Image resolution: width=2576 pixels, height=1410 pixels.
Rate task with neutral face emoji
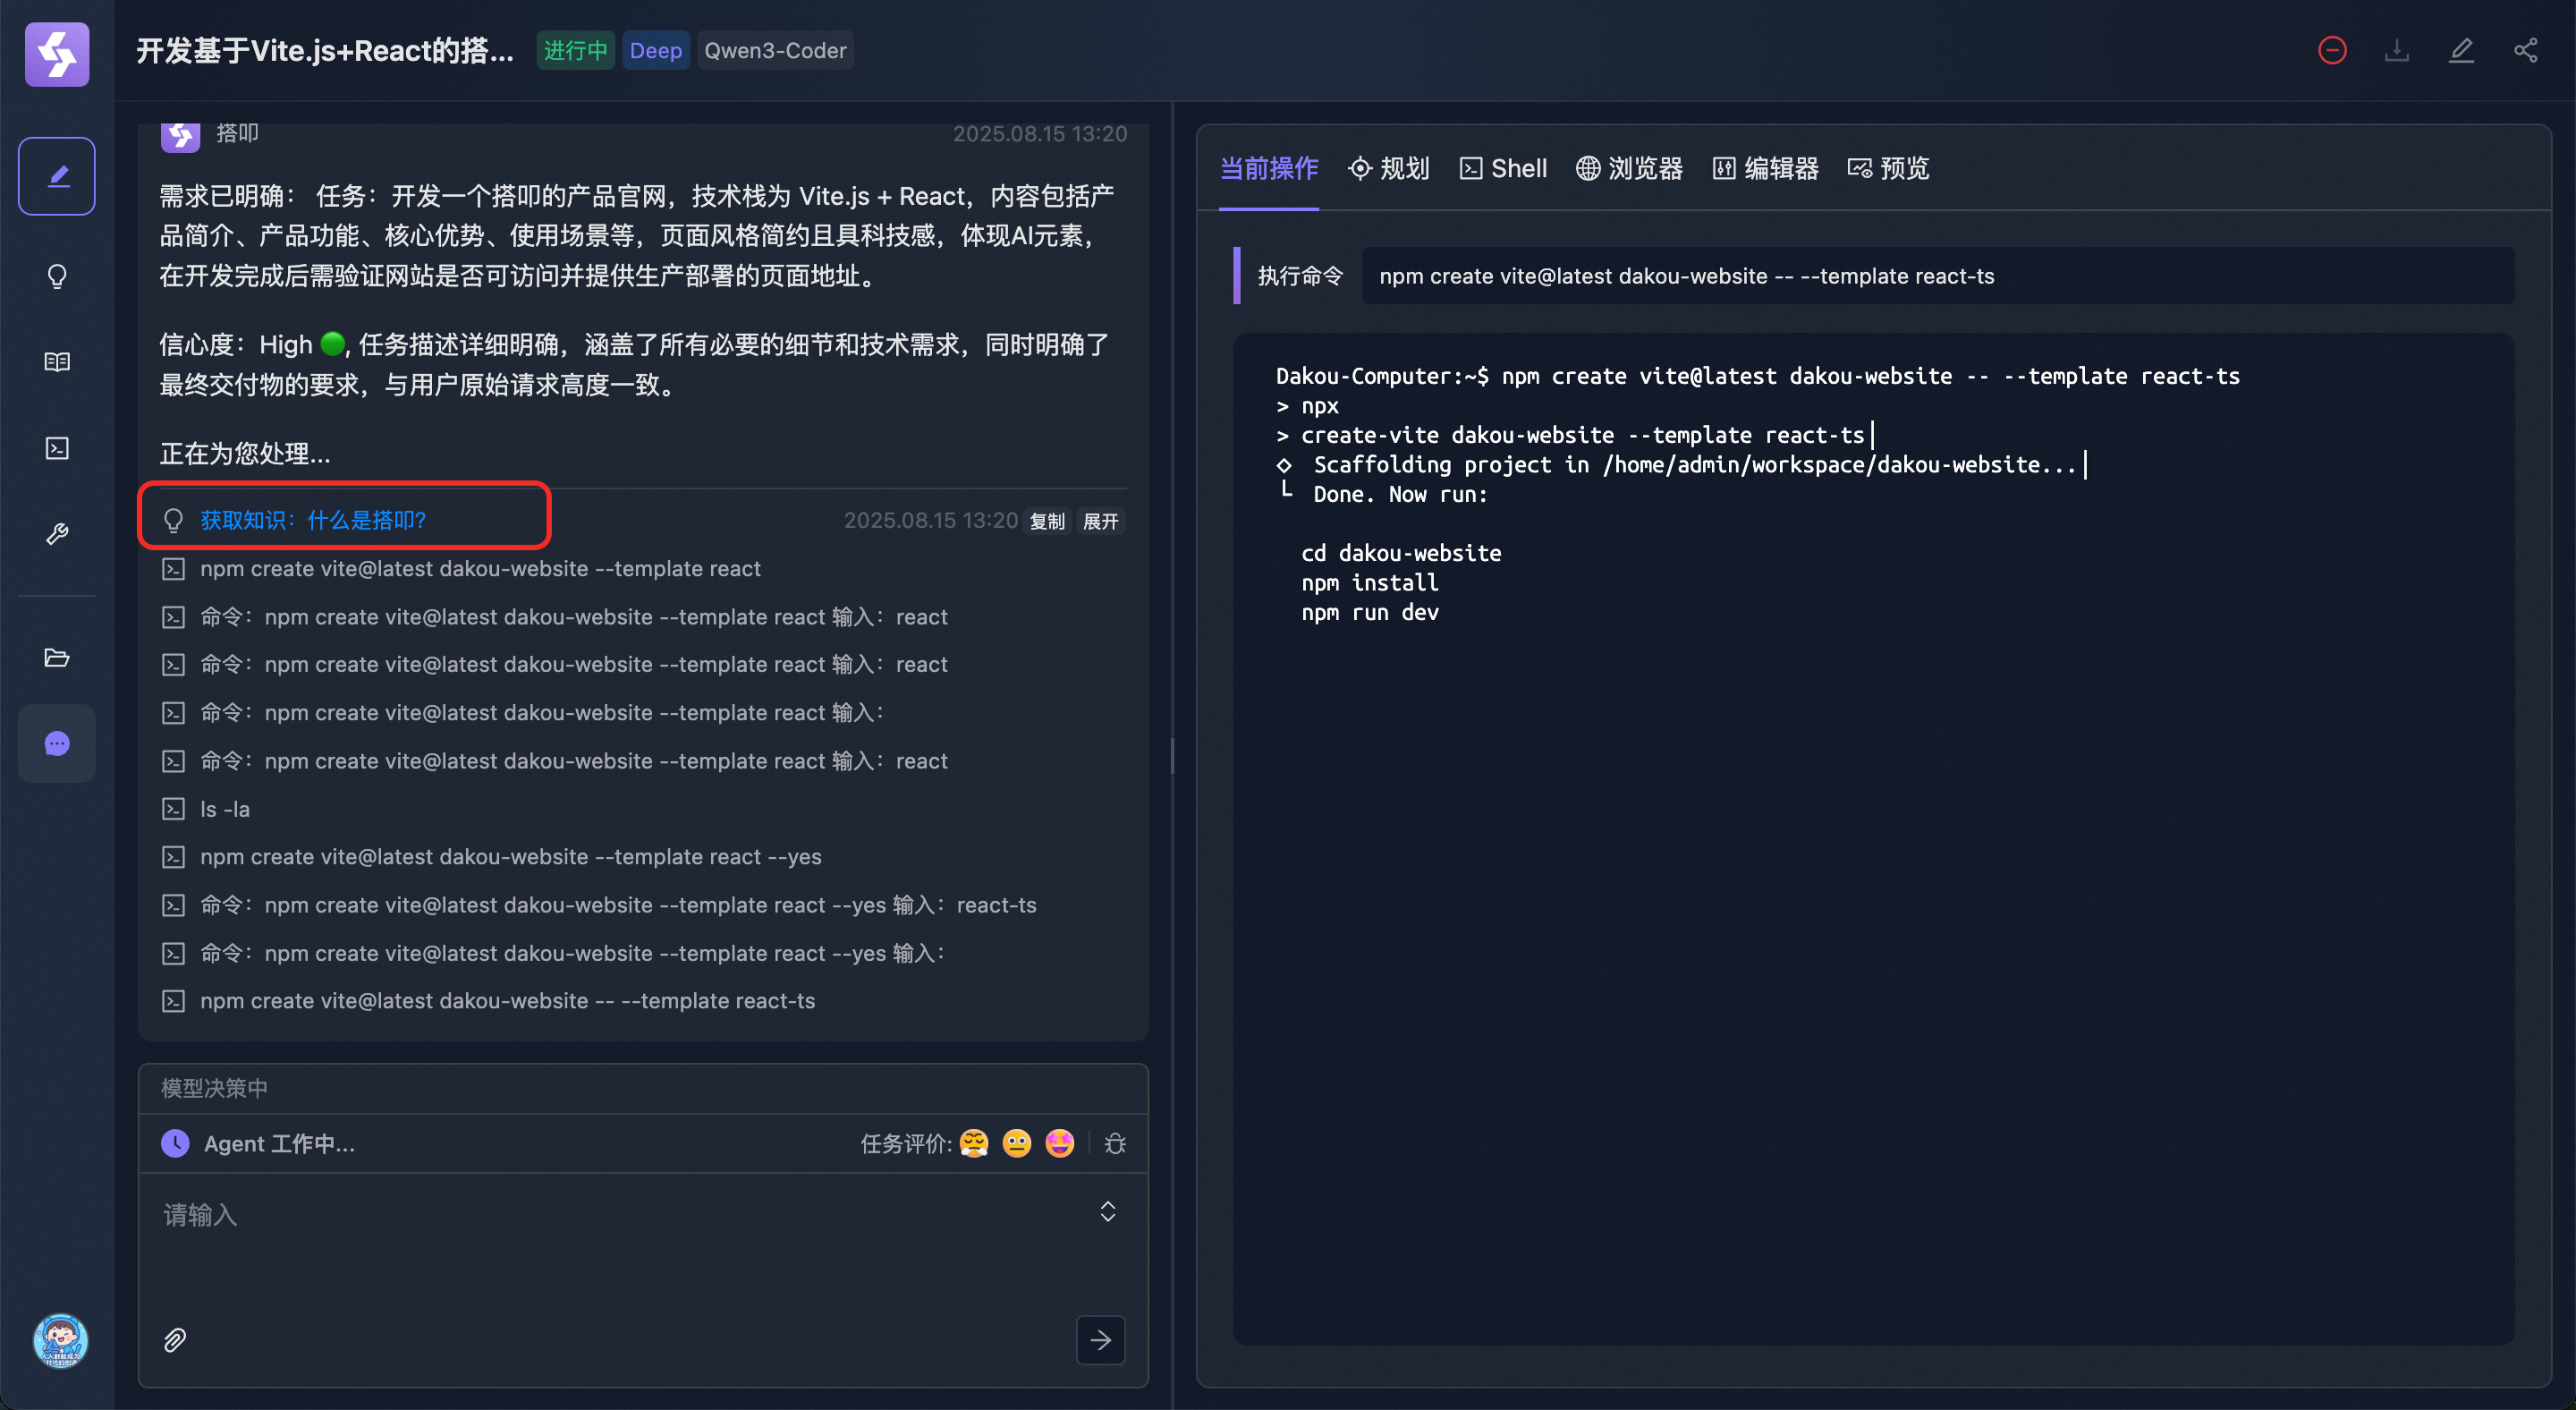click(1016, 1143)
